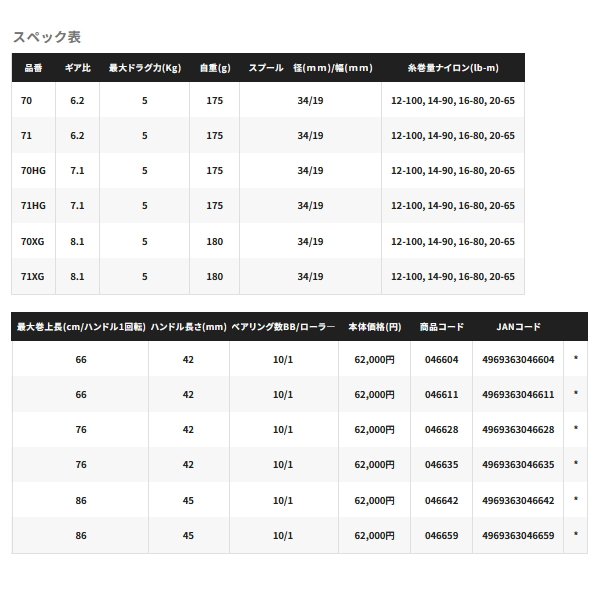Click weight 180 in row 70XG

pyautogui.click(x=215, y=241)
